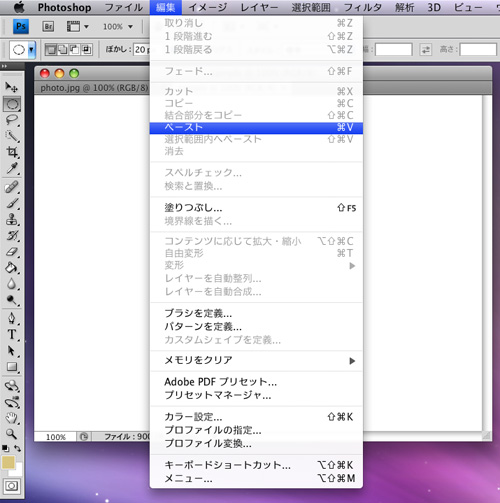
Task: Open Adobe PDF プリセット... dialog
Action: (x=256, y=382)
